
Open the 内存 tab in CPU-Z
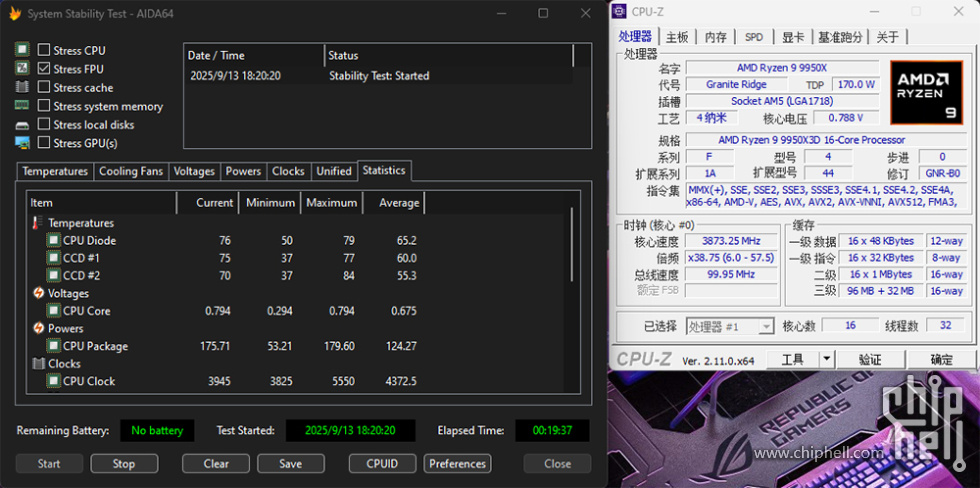point(715,37)
